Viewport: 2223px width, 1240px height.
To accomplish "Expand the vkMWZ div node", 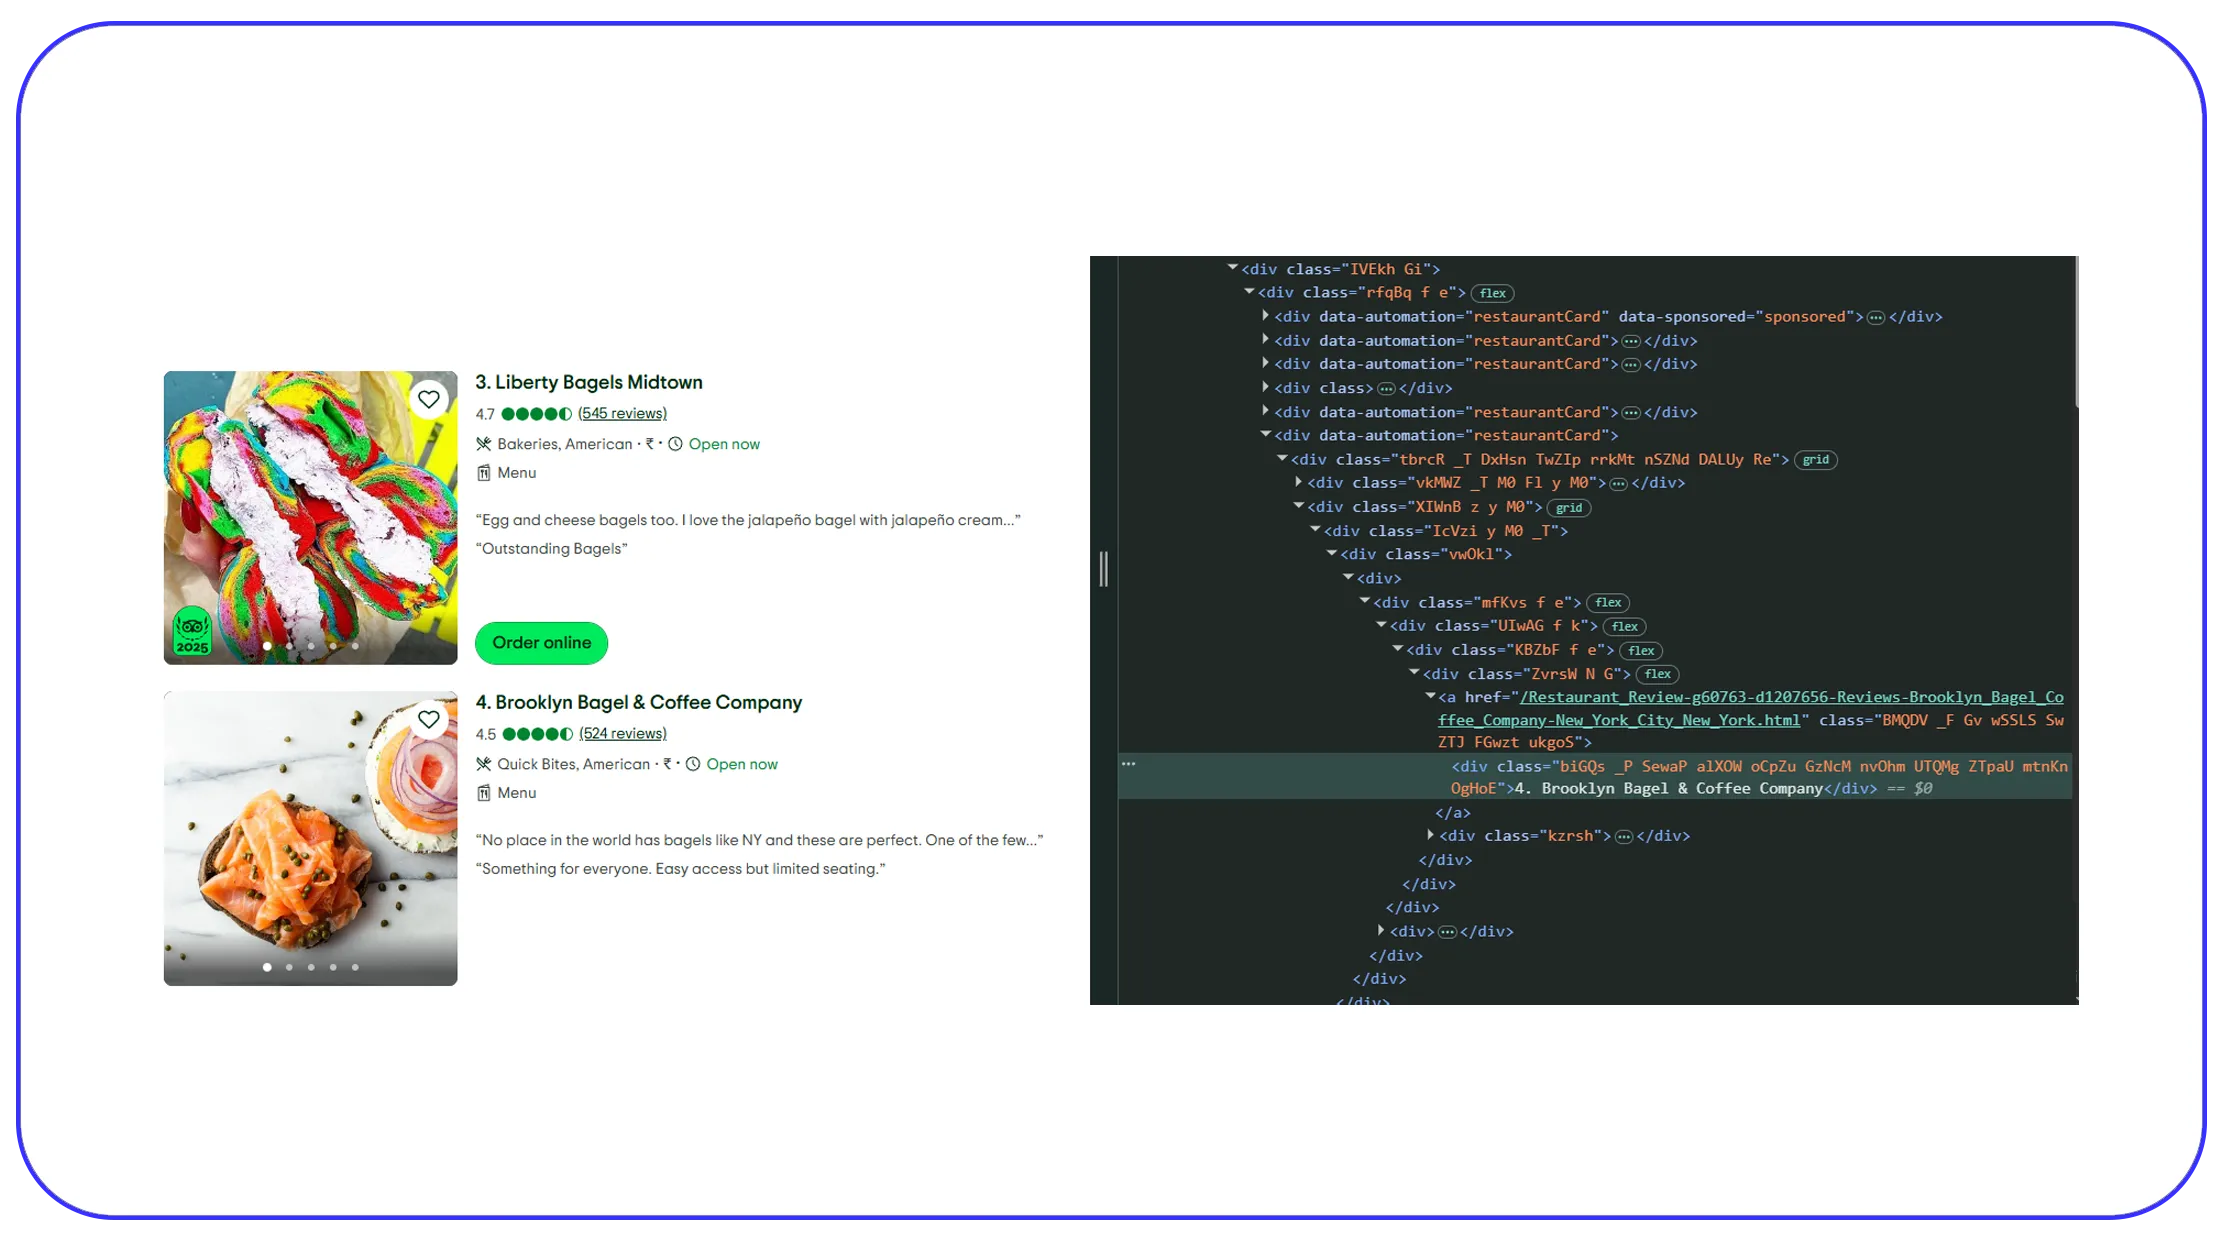I will pos(1298,482).
